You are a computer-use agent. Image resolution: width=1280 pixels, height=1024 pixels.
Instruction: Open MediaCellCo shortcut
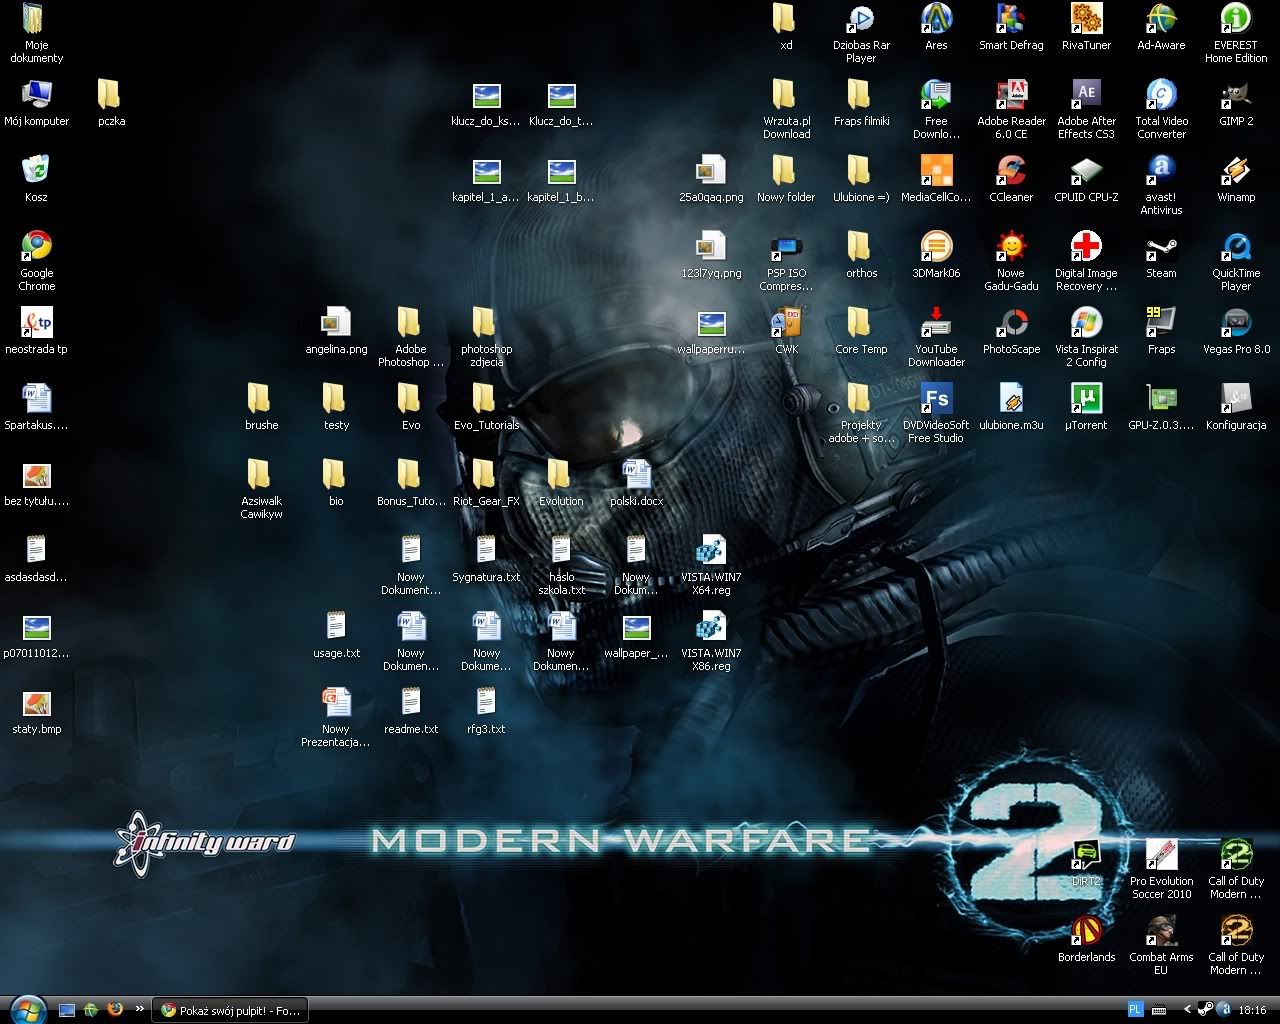[x=936, y=178]
